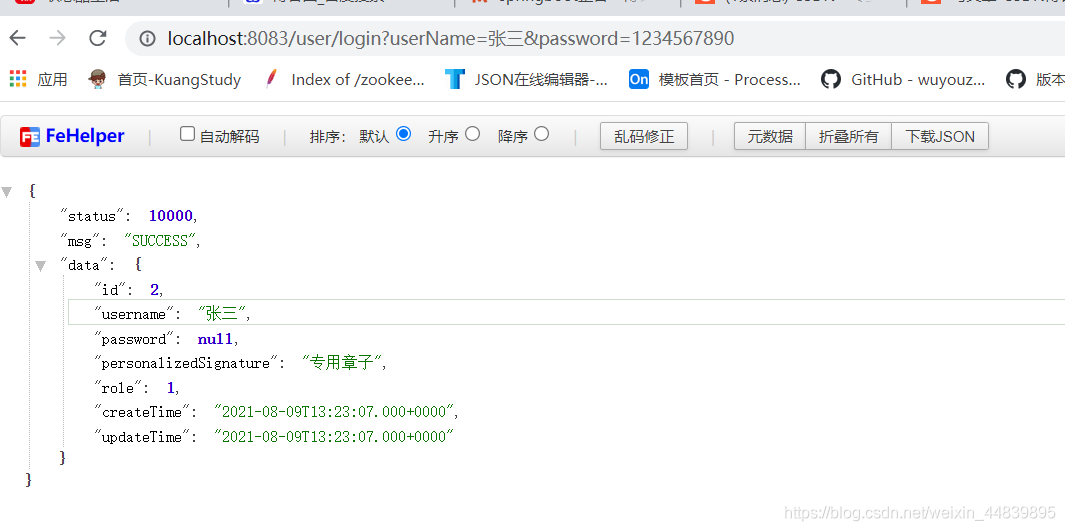Click the createTime timestamp value
The height and width of the screenshot is (531, 1065).
click(334, 412)
